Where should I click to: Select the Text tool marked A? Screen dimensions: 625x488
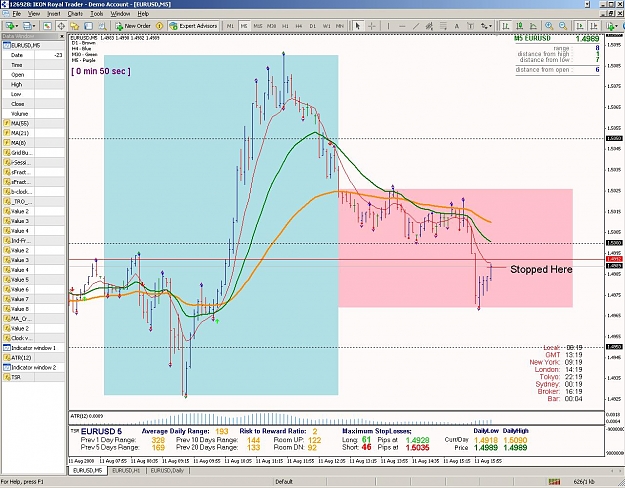click(456, 26)
